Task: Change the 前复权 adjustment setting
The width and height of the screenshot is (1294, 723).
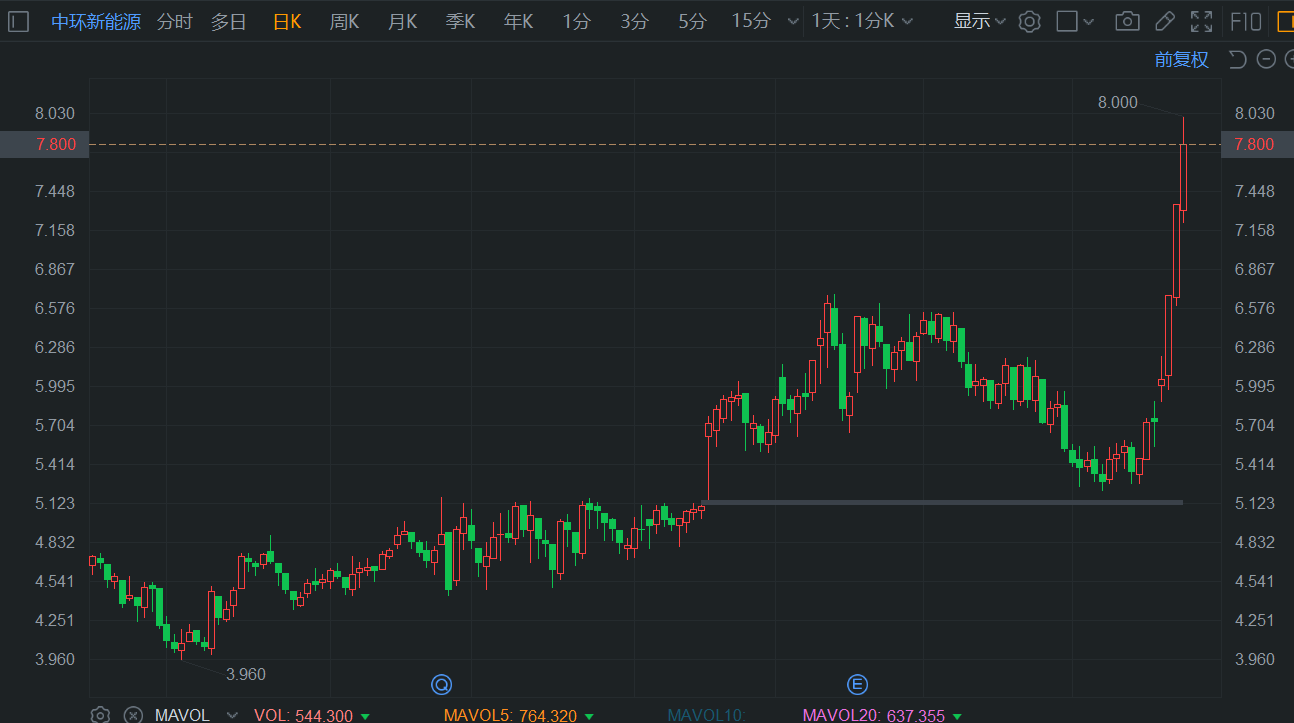Action: click(x=1181, y=59)
